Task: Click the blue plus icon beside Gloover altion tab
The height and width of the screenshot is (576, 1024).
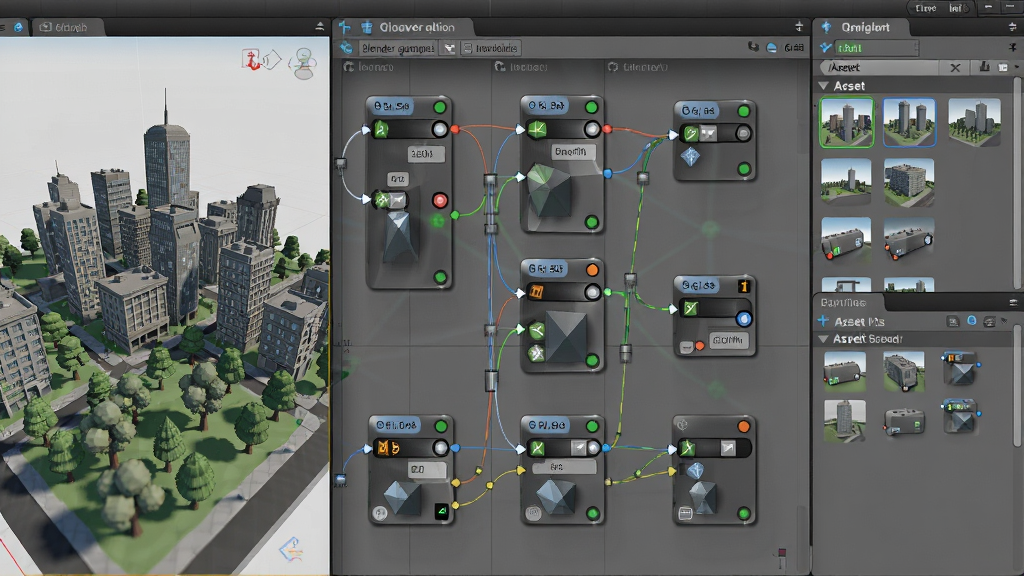Action: [345, 27]
